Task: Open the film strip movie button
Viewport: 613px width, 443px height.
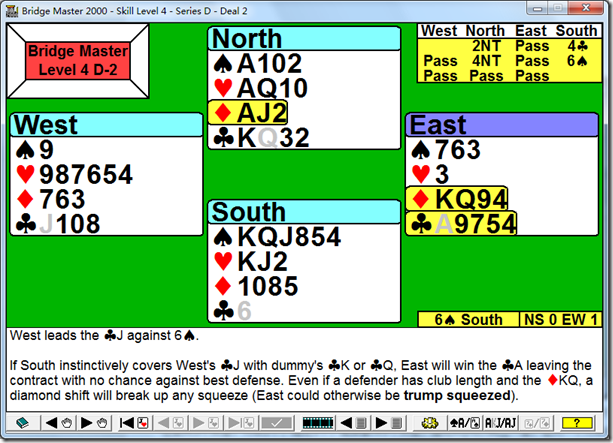Action: (318, 423)
